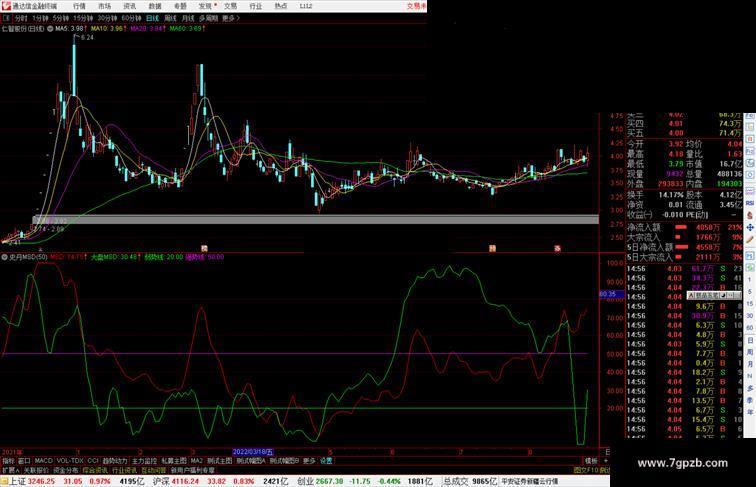
Task: Select the drawing pencil sidebar icon
Action: (x=750, y=239)
